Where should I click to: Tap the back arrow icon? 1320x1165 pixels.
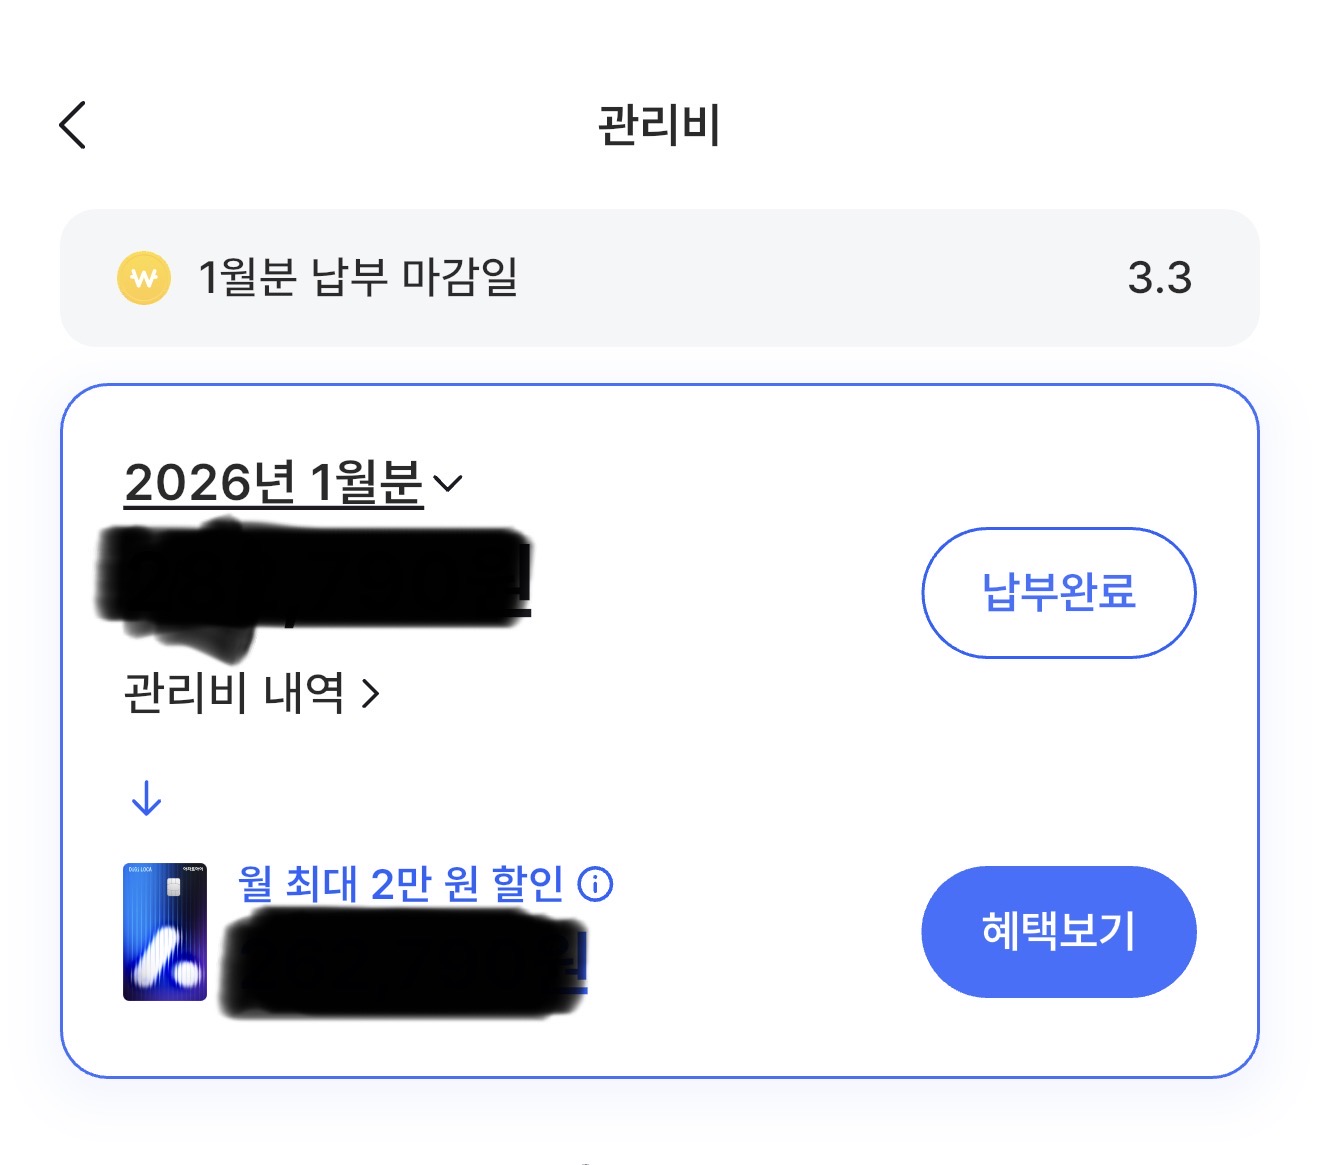point(73,125)
